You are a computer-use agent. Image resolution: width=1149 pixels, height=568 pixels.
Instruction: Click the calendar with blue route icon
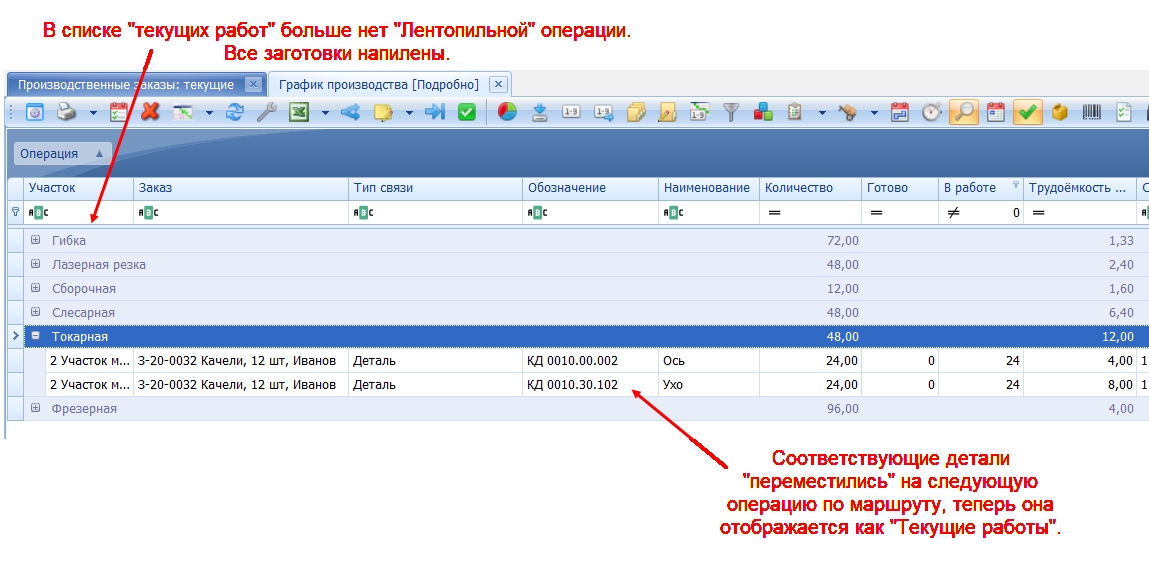tap(899, 112)
